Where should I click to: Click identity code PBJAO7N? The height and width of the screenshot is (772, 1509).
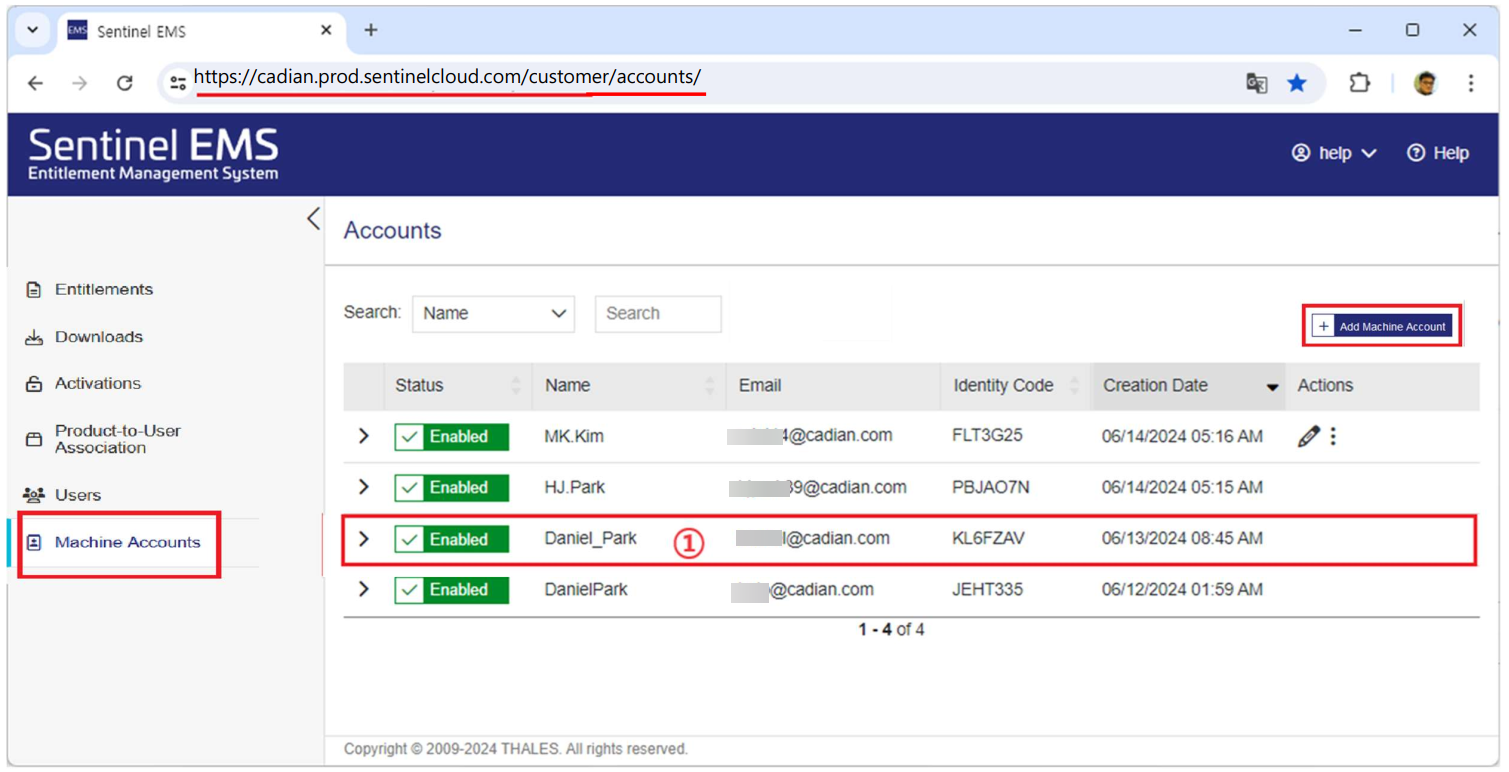tap(991, 487)
